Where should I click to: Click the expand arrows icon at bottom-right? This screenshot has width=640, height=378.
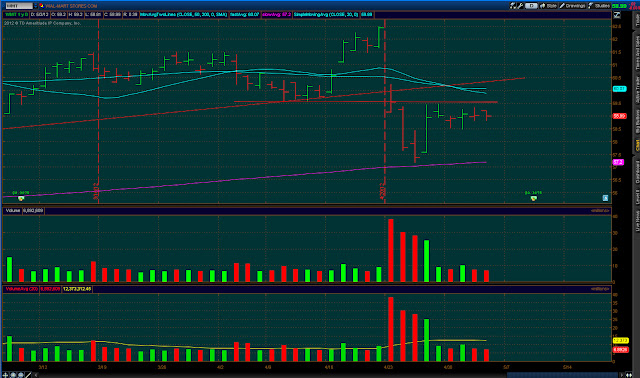[x=629, y=375]
